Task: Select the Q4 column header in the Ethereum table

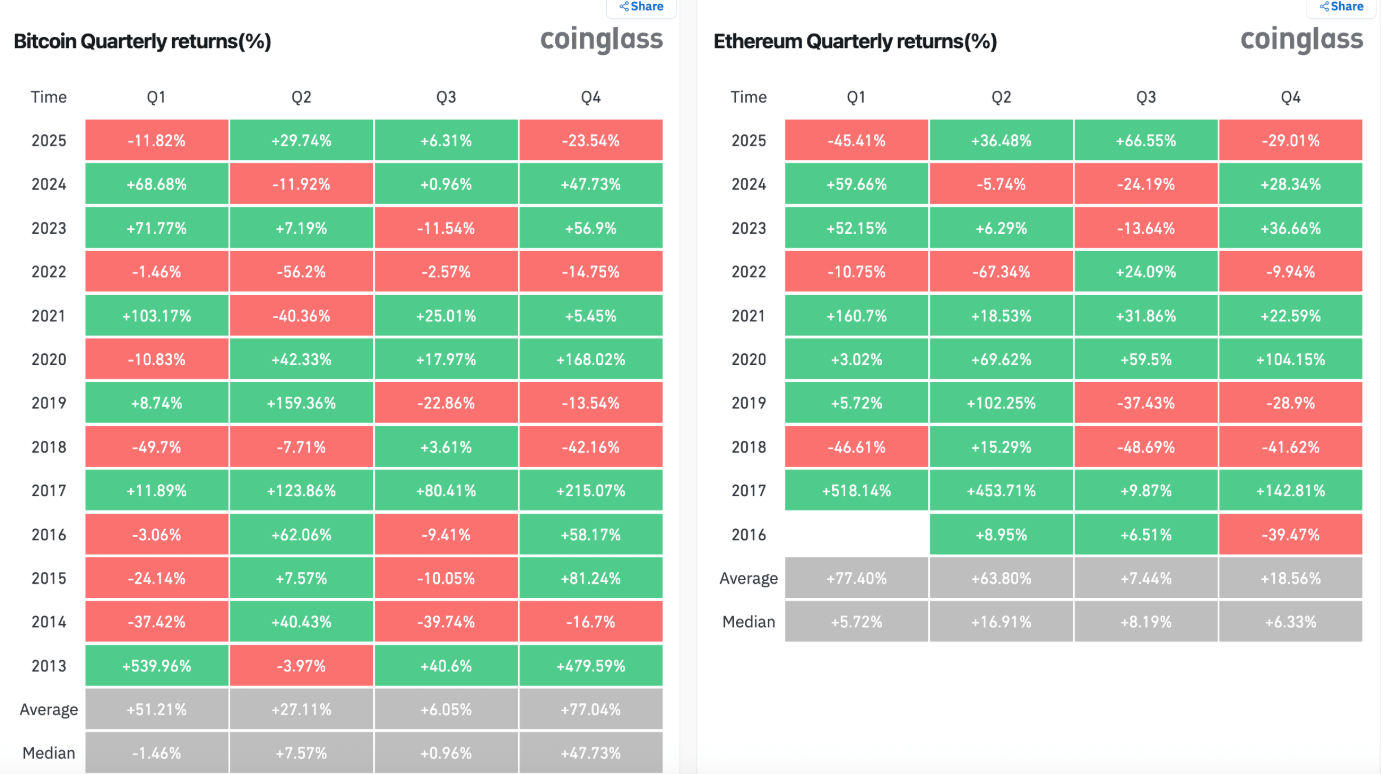Action: pos(1290,97)
